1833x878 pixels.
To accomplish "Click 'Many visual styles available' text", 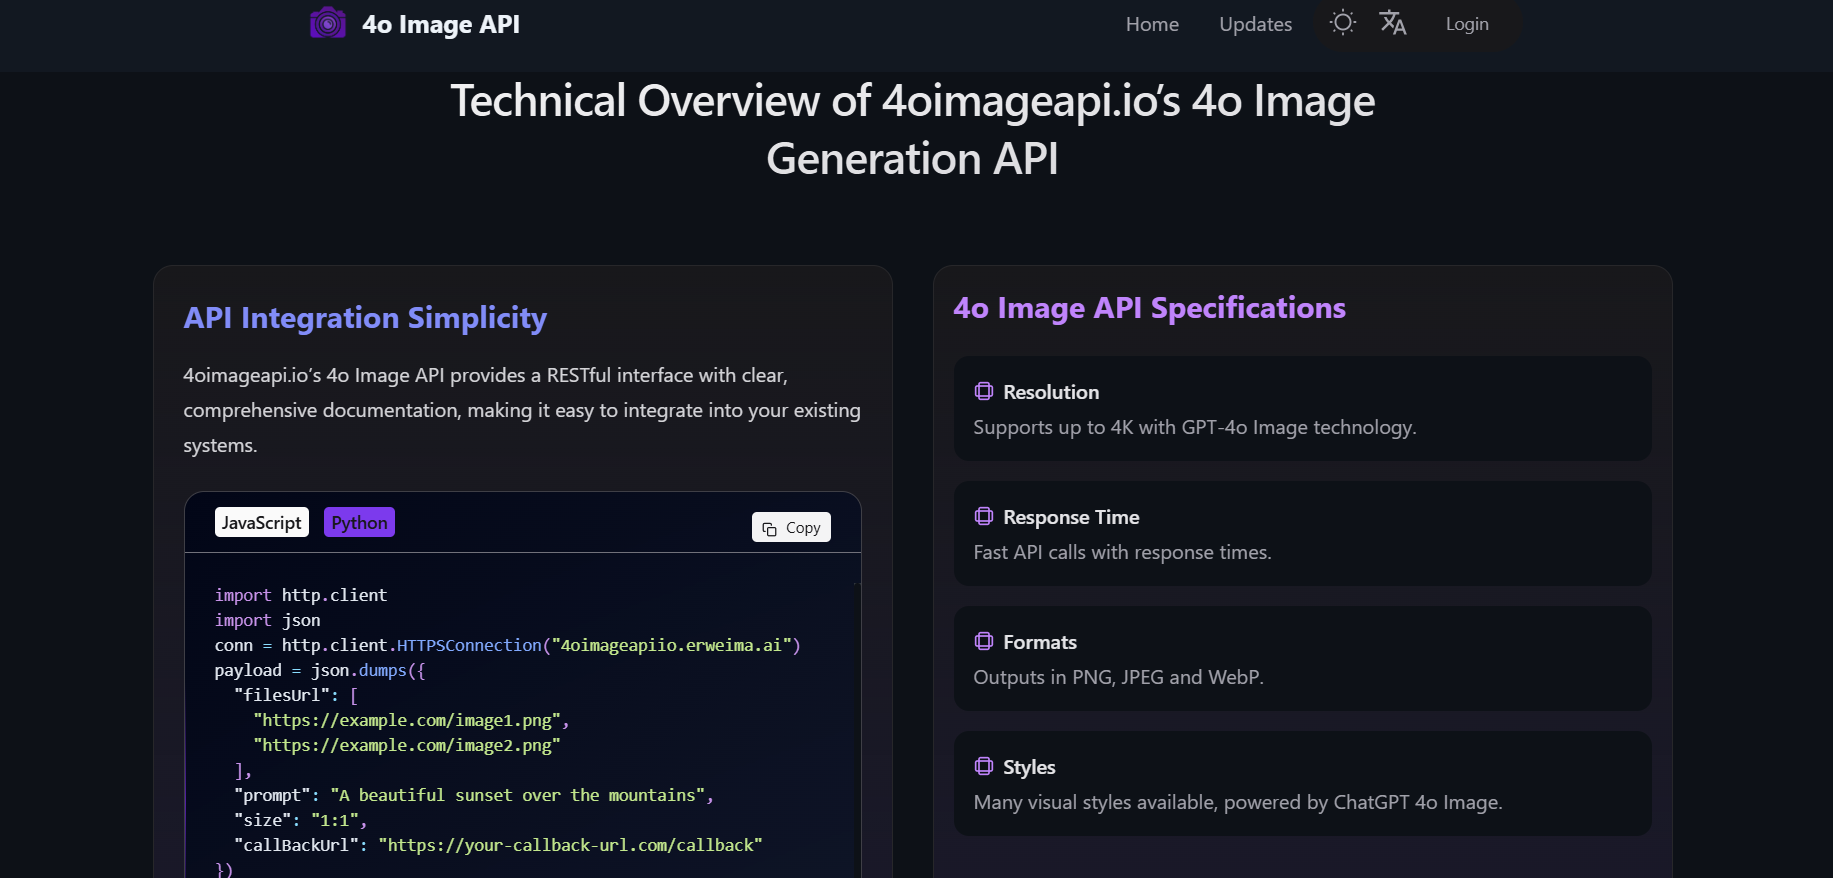I will (1238, 802).
